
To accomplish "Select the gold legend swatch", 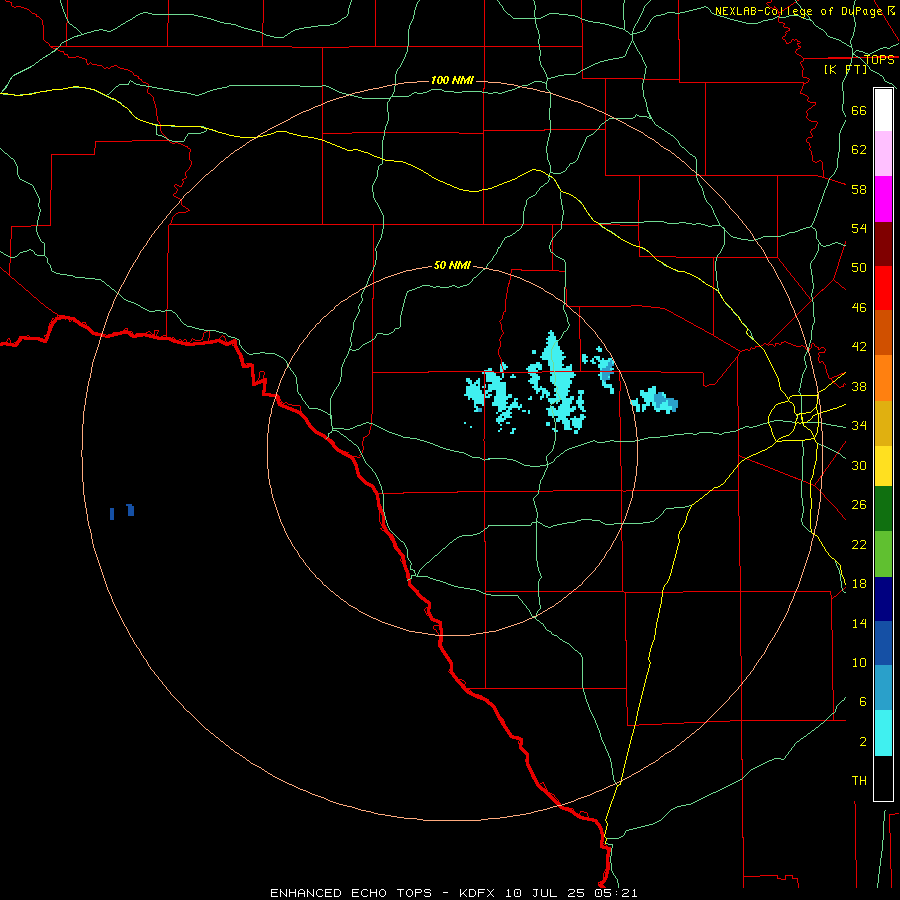I will (883, 423).
